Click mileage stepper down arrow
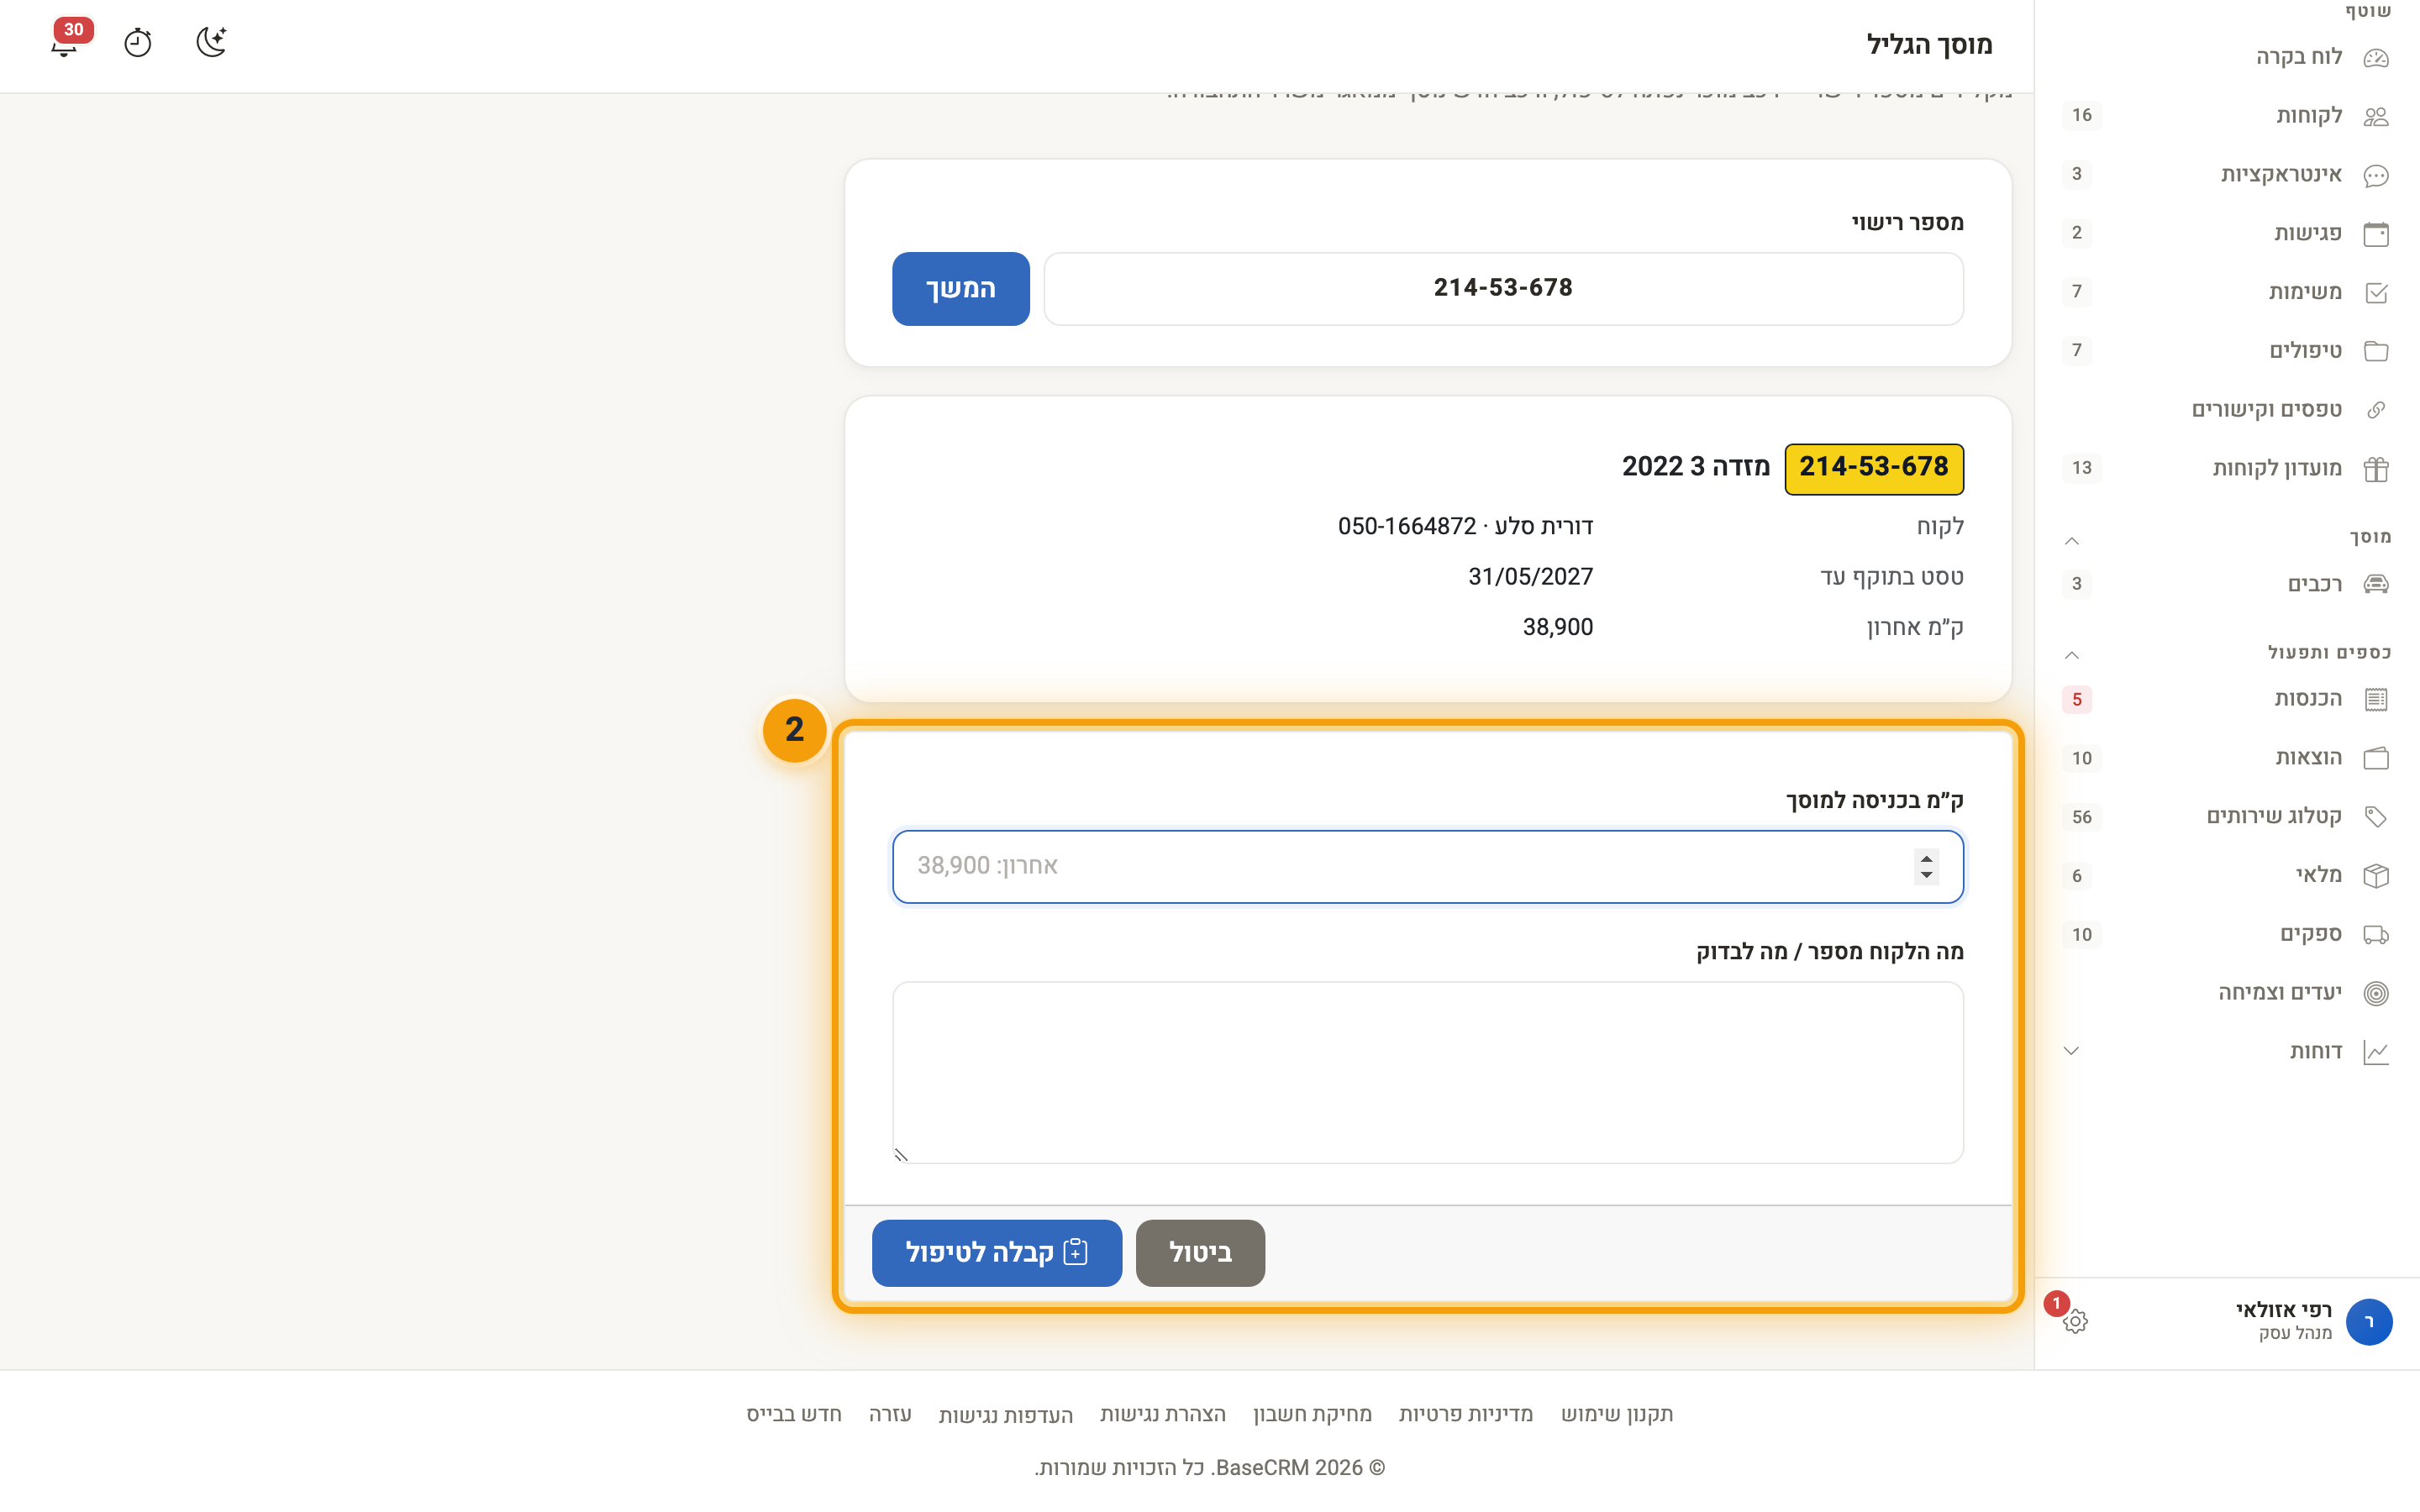 coord(1926,876)
